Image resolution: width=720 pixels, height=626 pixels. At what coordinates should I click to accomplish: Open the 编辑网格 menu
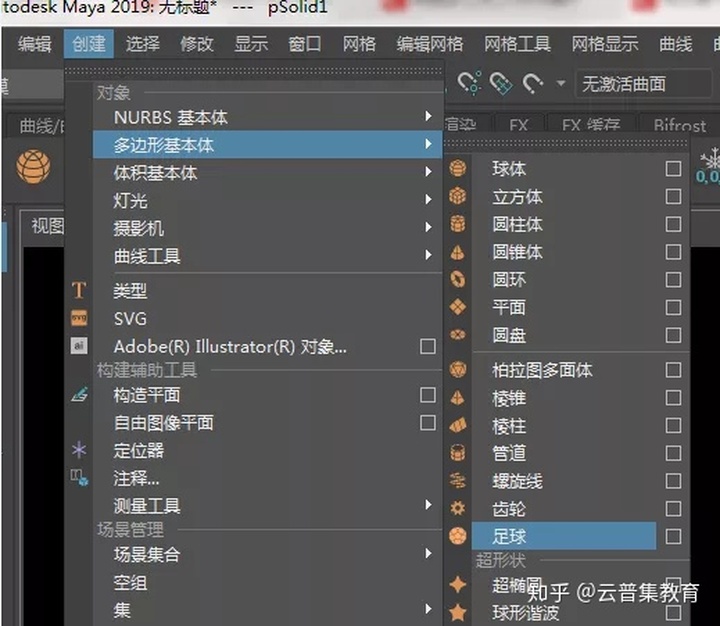point(430,44)
